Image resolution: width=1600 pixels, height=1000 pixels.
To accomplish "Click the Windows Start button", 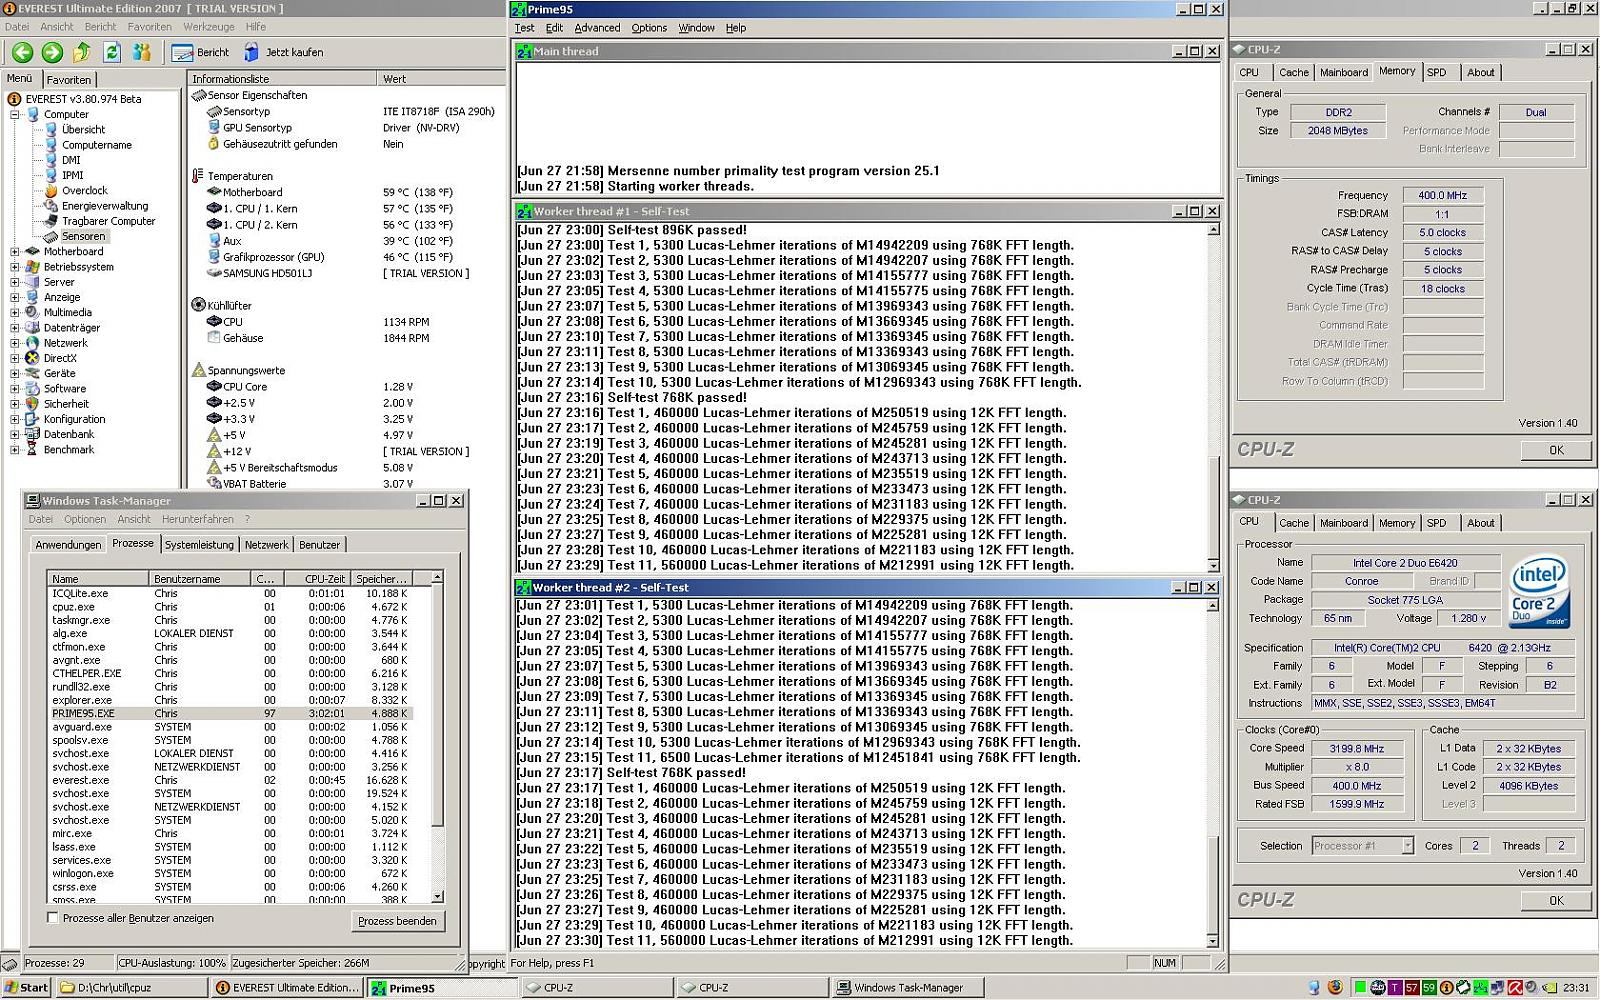I will [26, 987].
